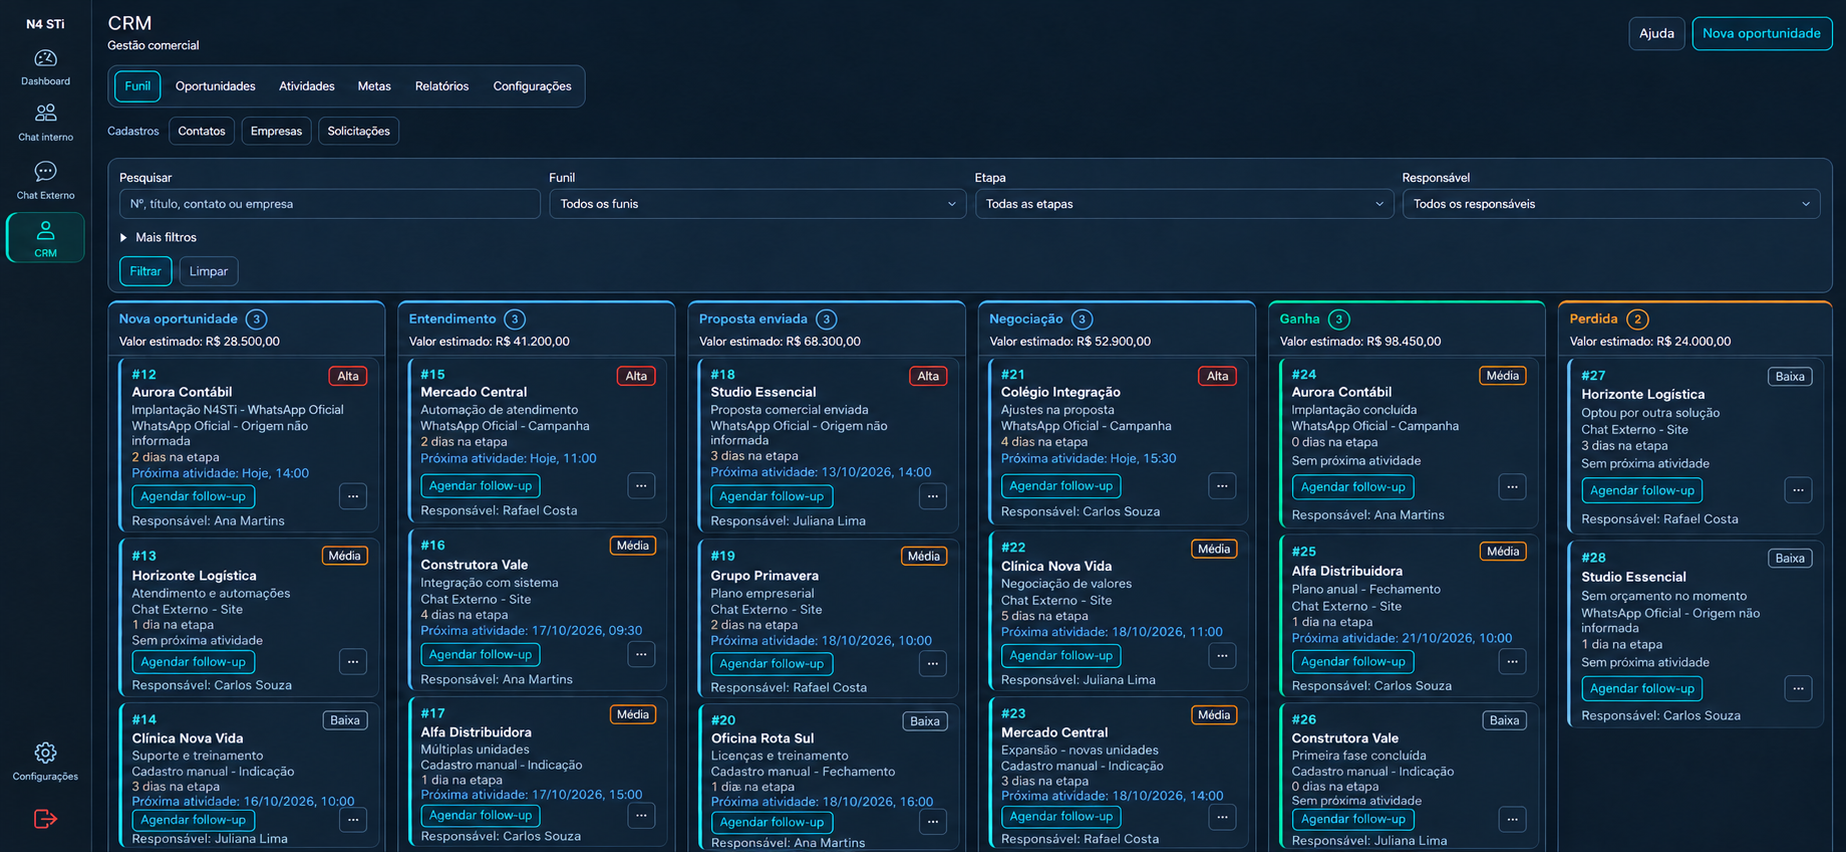Open more options for card #24
The width and height of the screenshot is (1846, 852).
click(x=1512, y=487)
